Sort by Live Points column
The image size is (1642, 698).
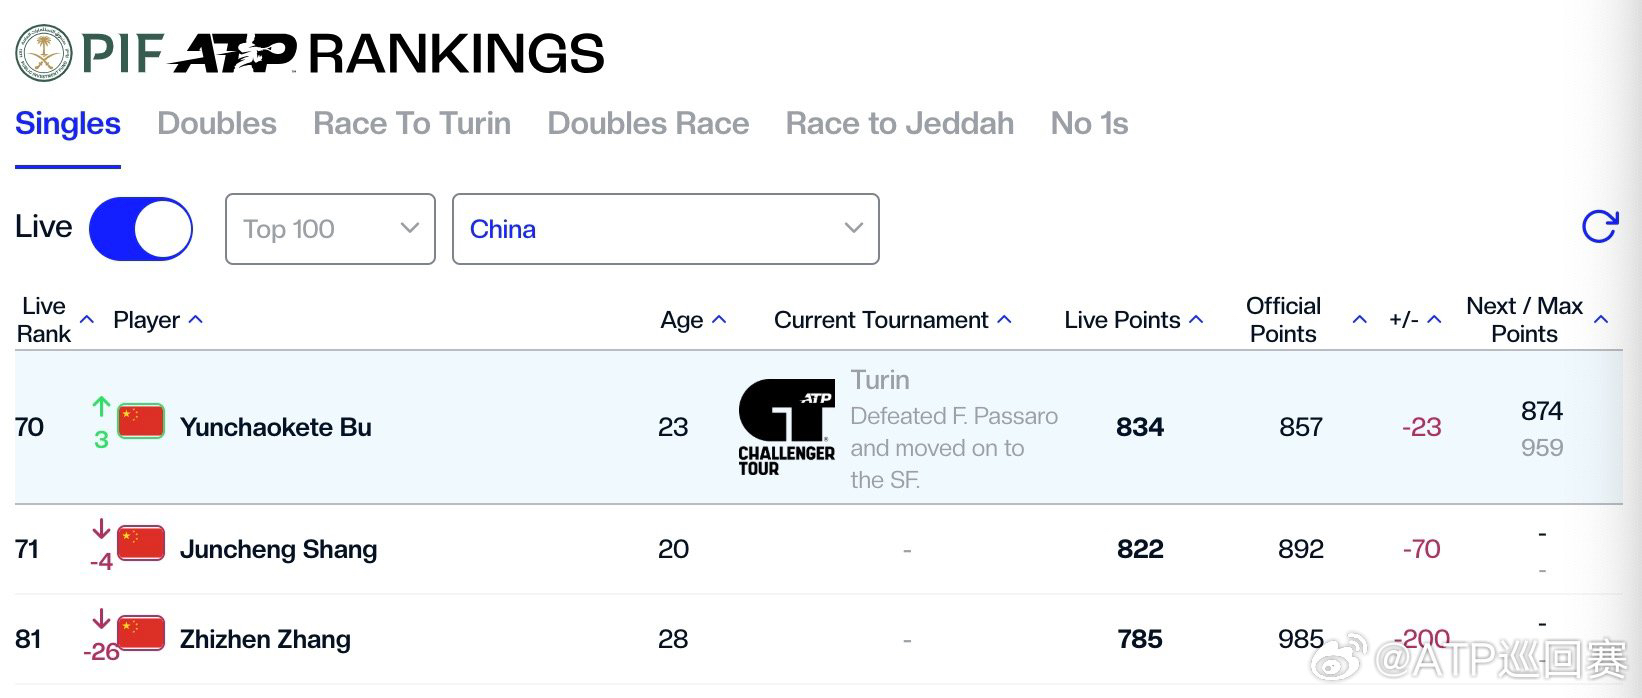[x=1133, y=320]
